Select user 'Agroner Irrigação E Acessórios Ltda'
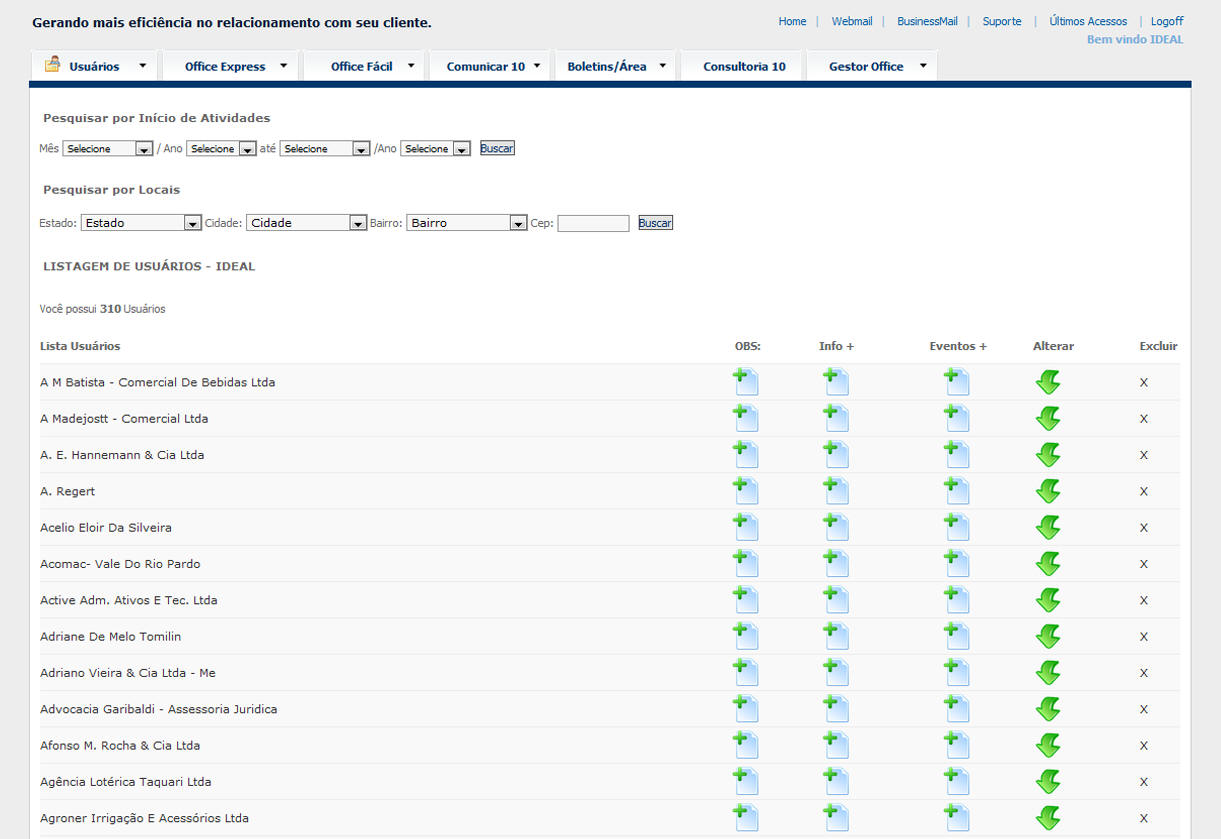1221x839 pixels. point(144,818)
